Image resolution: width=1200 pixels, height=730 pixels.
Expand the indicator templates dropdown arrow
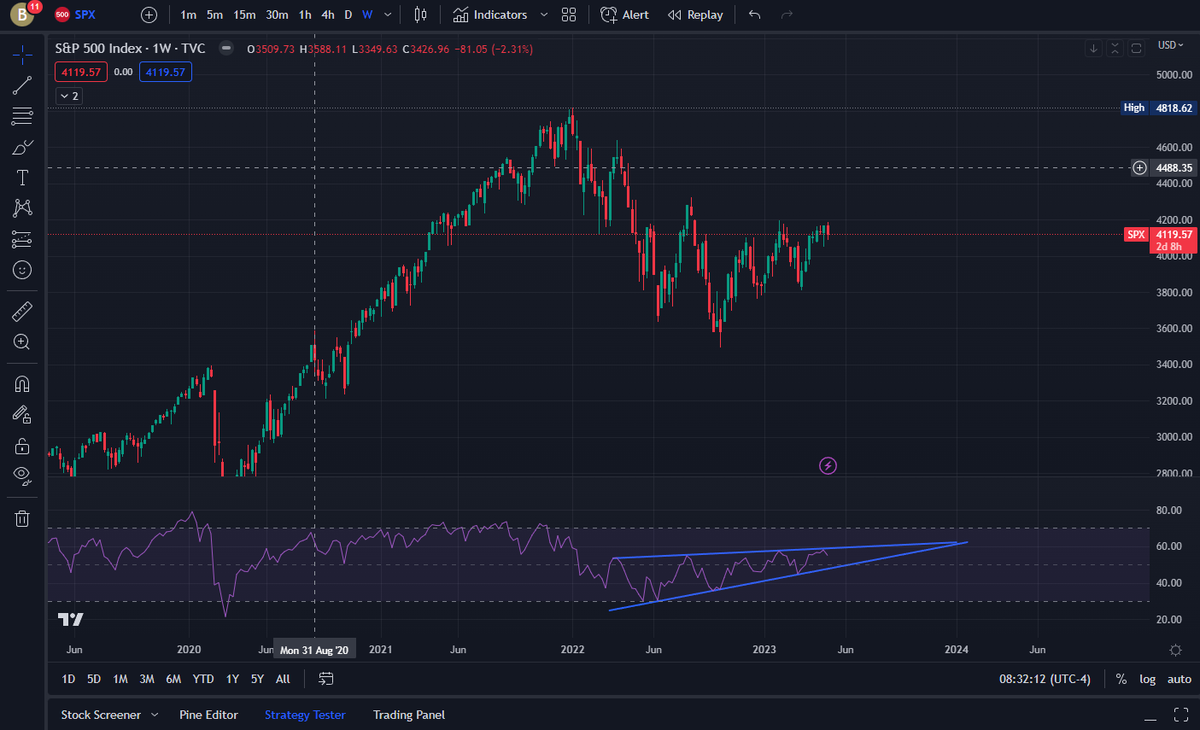pyautogui.click(x=544, y=15)
